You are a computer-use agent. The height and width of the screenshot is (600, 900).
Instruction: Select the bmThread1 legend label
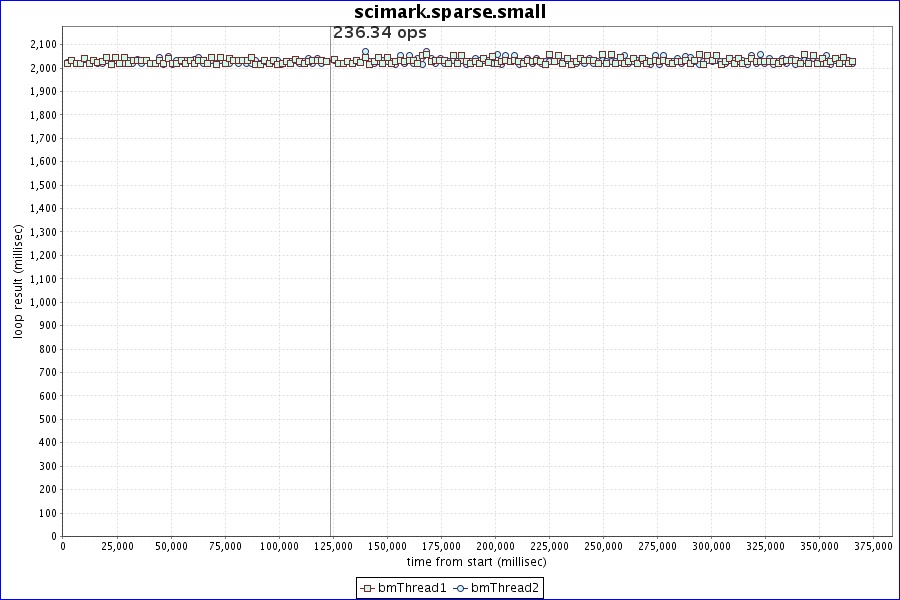[x=412, y=588]
